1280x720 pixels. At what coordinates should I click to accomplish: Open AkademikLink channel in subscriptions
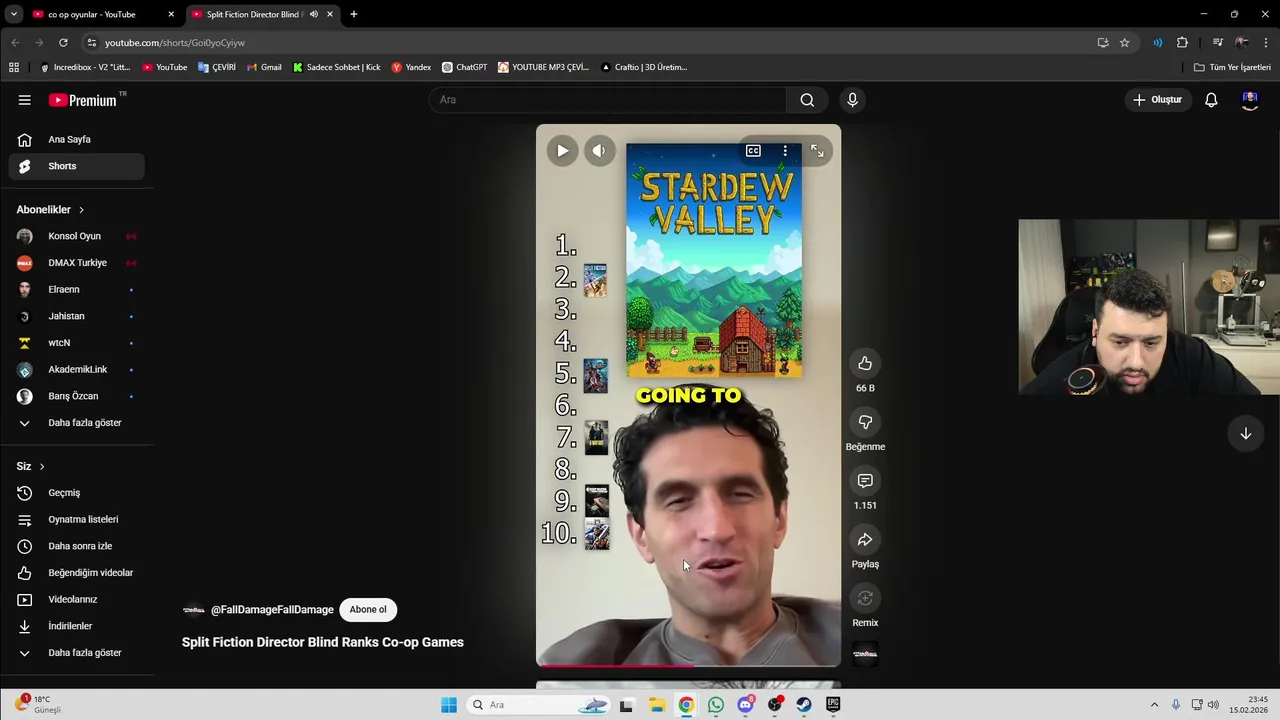click(x=76, y=370)
